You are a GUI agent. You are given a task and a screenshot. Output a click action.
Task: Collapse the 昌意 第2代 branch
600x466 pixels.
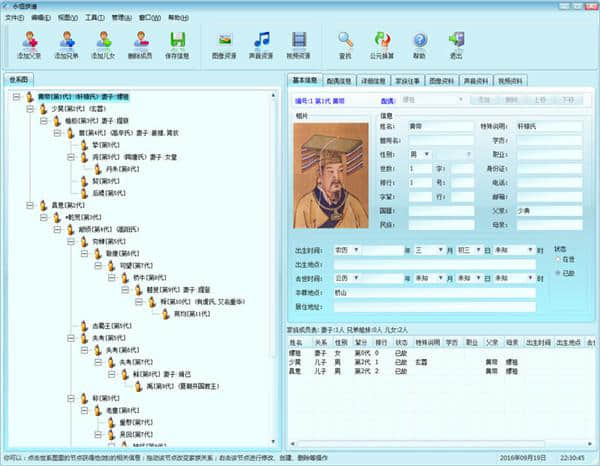coord(30,205)
